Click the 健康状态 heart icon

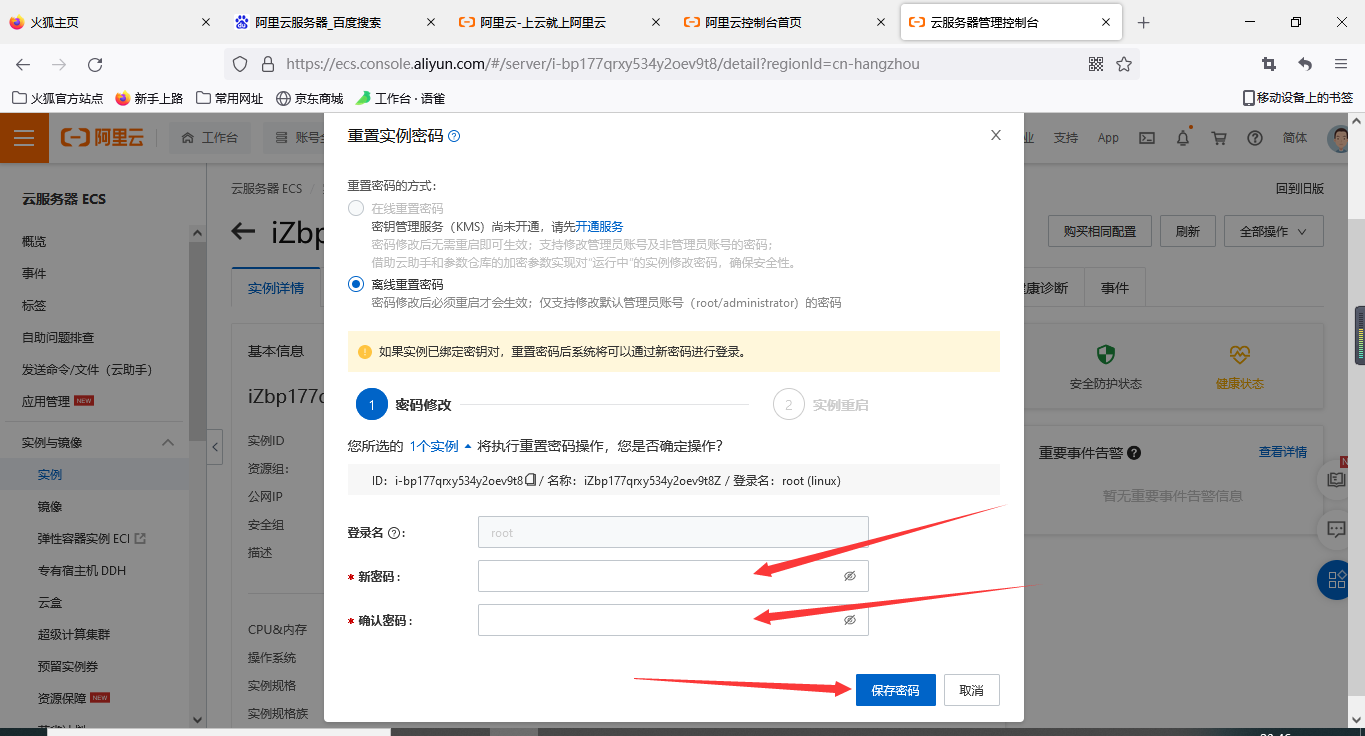1240,354
